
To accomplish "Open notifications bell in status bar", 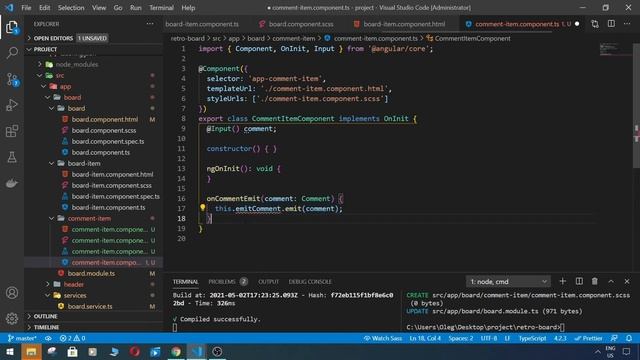I will pos(629,338).
